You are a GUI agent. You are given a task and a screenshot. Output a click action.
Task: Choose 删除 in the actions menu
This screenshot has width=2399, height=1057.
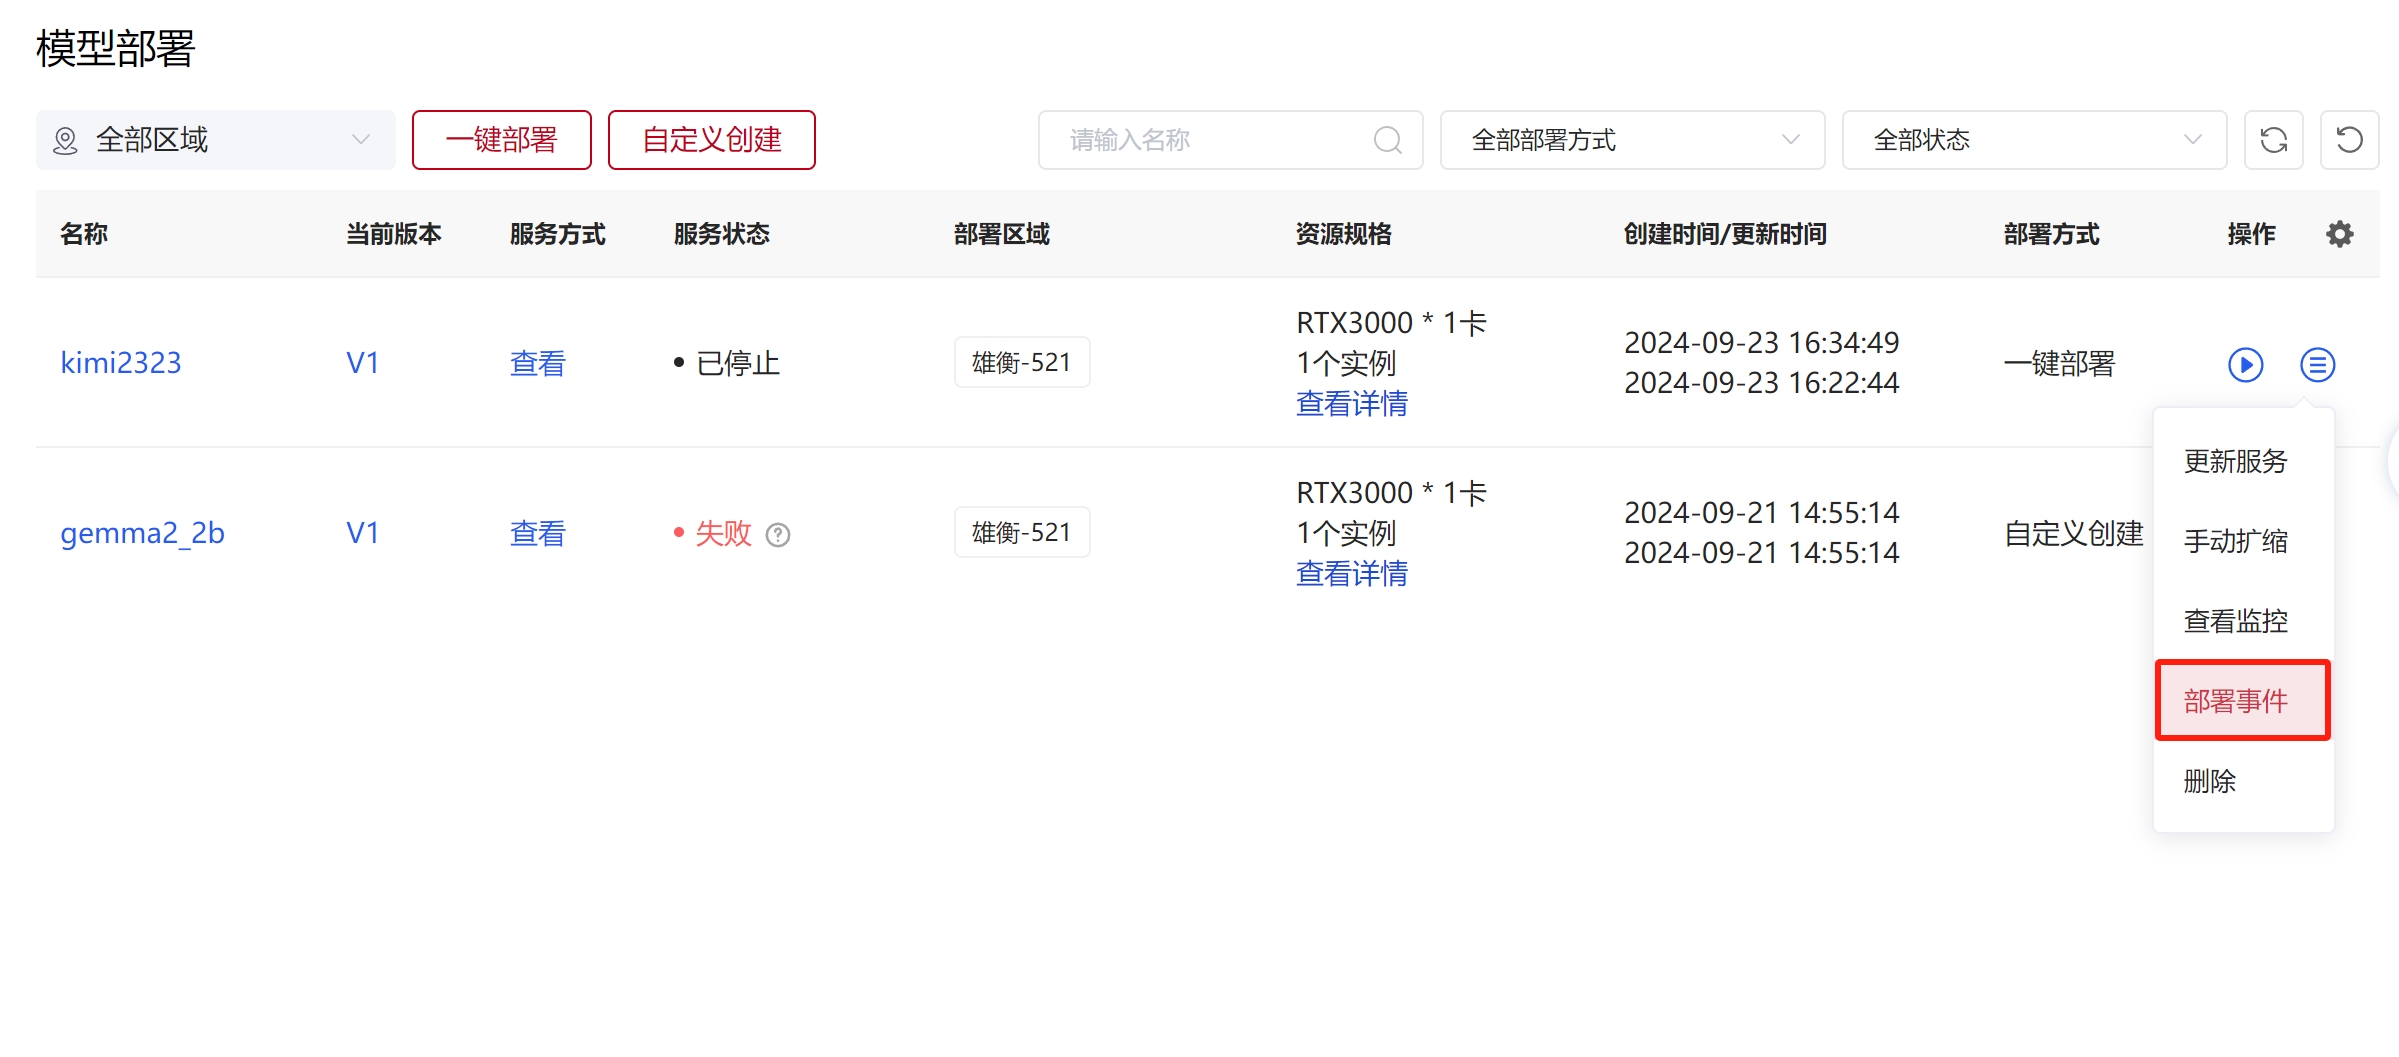[x=2209, y=781]
